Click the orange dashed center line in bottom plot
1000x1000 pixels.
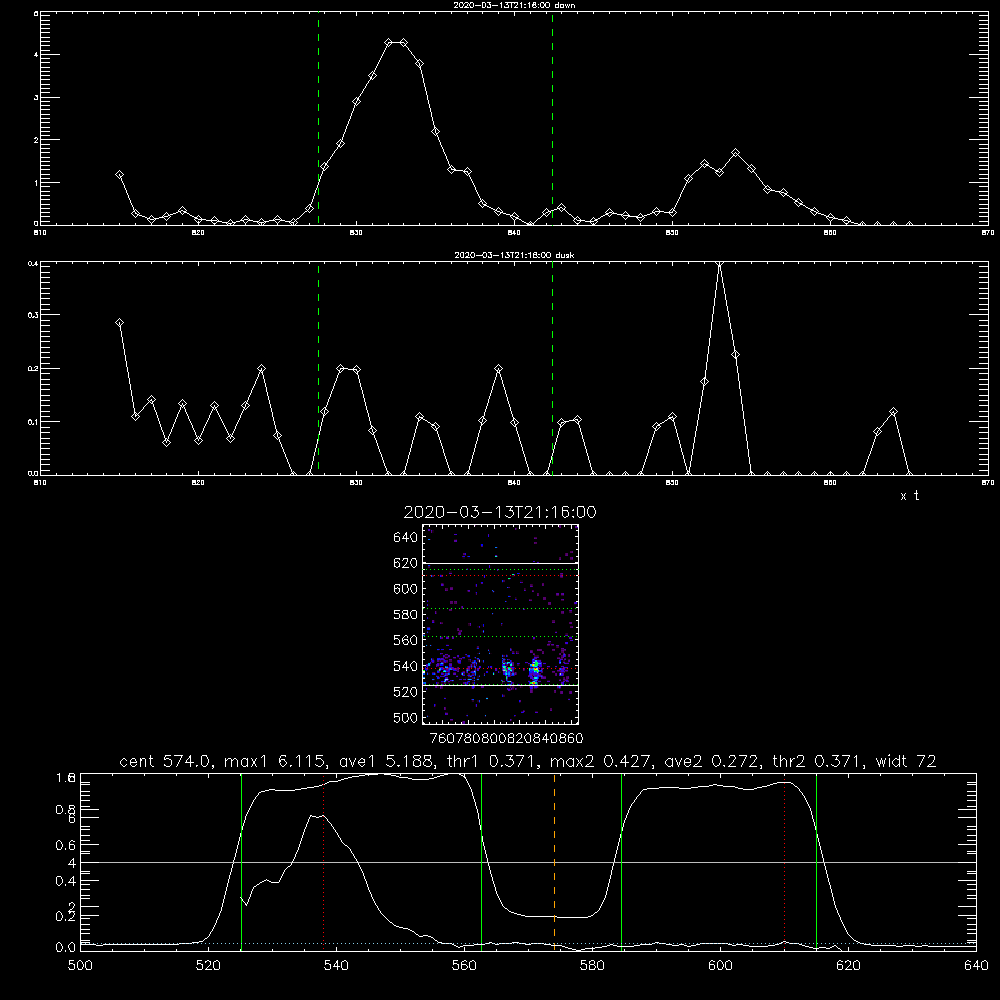tap(554, 861)
